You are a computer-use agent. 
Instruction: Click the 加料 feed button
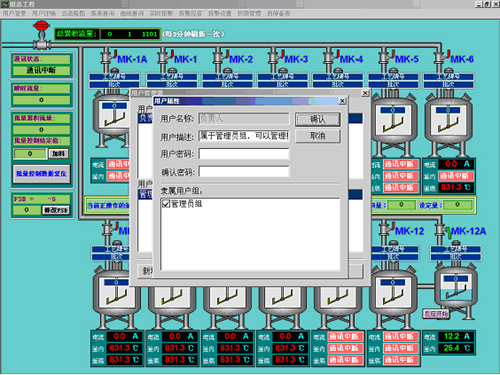click(x=59, y=154)
